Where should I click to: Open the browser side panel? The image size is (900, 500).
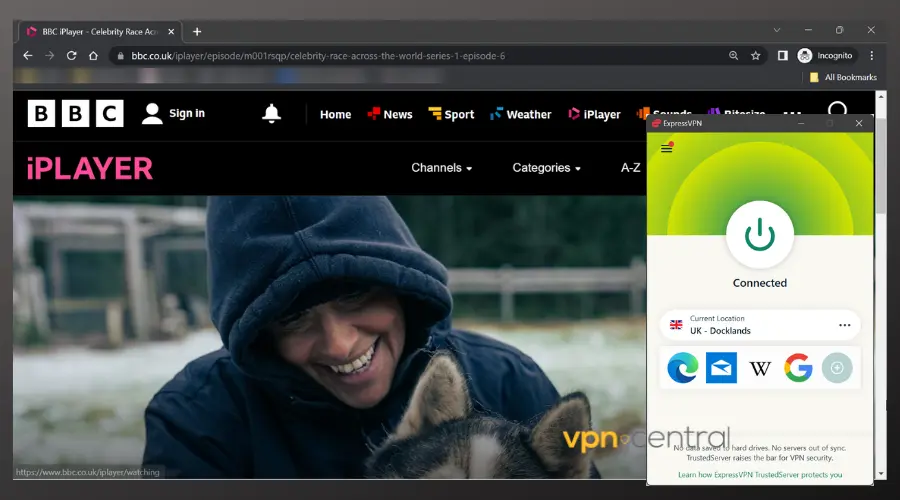(x=782, y=56)
